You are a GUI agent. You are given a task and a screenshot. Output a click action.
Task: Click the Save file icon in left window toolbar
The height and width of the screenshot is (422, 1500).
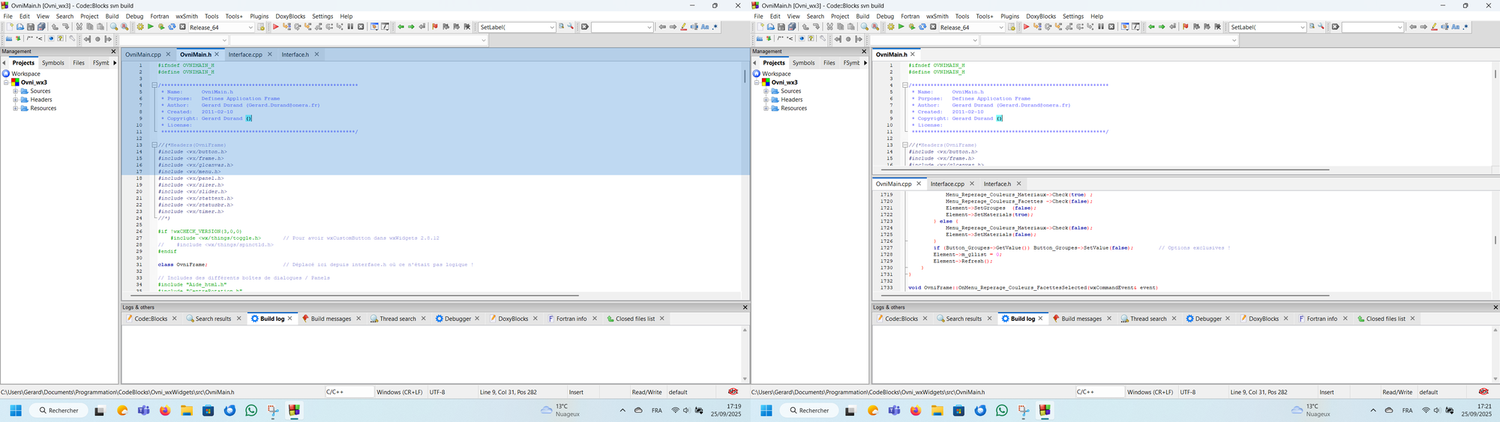(x=29, y=27)
